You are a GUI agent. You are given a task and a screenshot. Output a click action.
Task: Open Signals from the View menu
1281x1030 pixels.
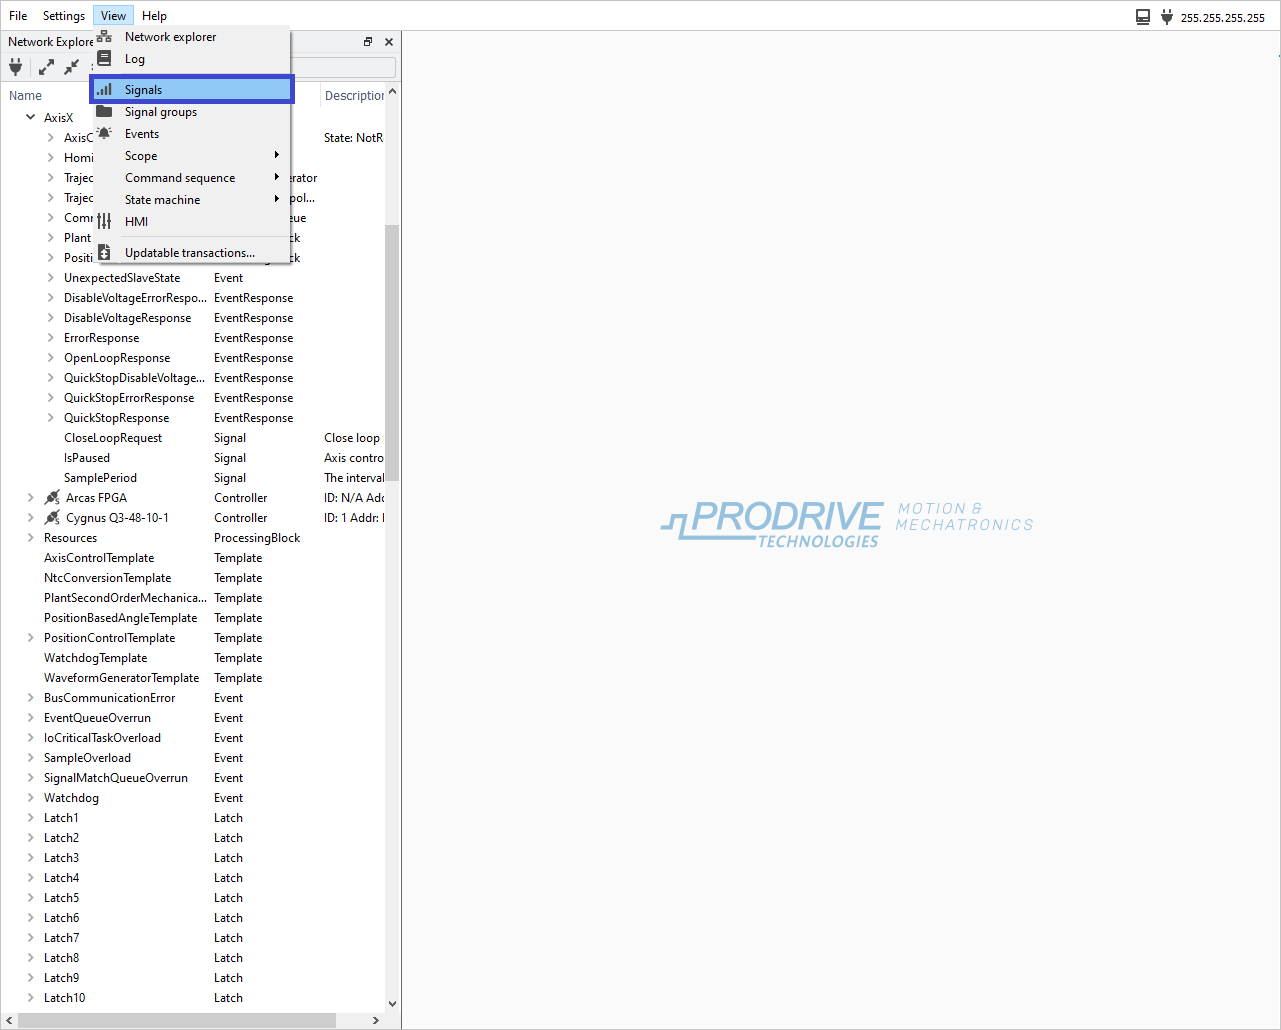pos(143,90)
